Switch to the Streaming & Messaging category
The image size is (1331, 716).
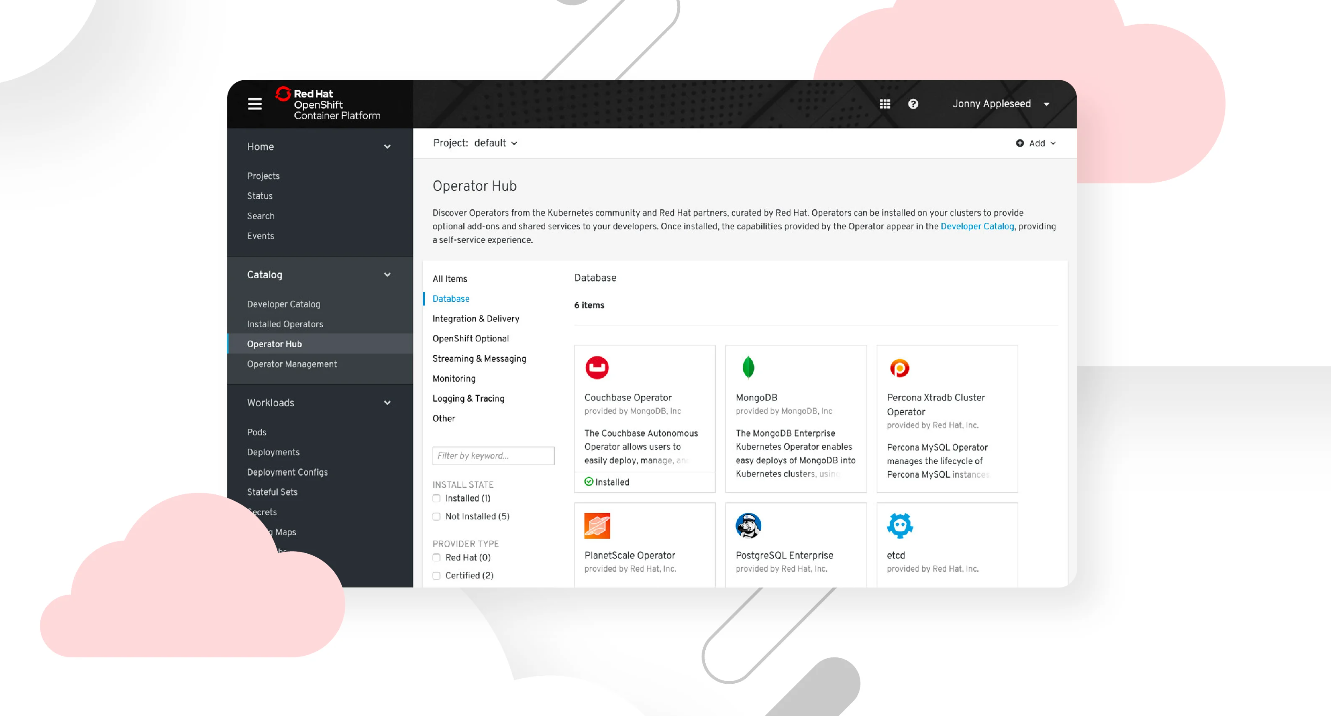(x=482, y=358)
